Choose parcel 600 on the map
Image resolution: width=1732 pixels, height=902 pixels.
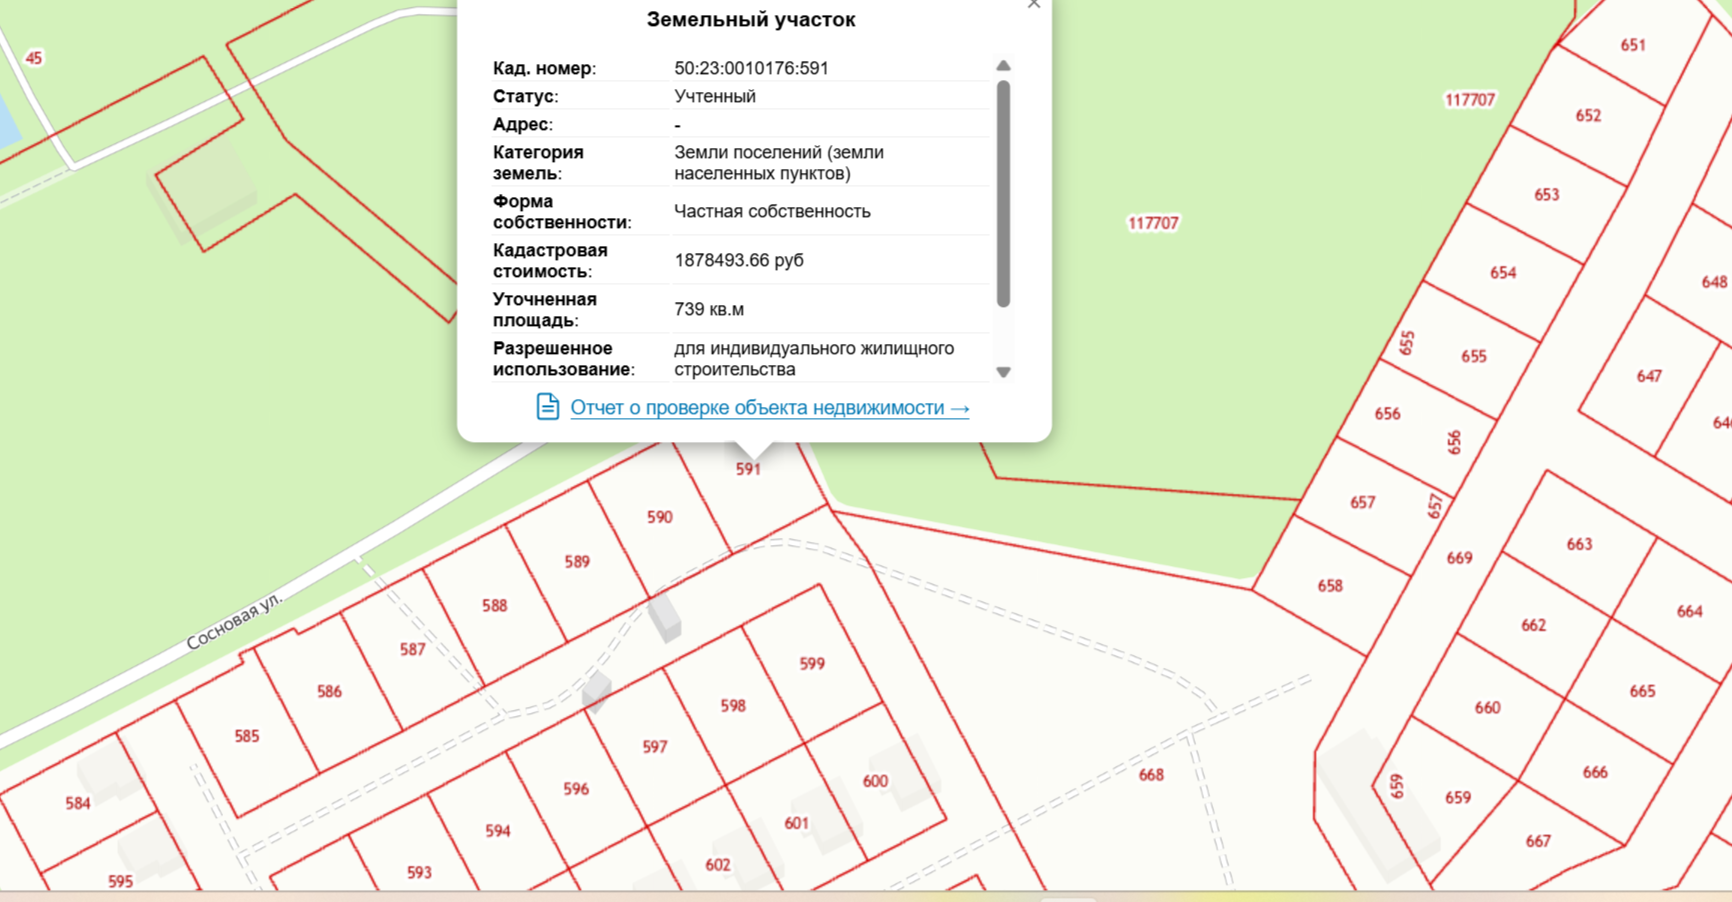click(875, 782)
